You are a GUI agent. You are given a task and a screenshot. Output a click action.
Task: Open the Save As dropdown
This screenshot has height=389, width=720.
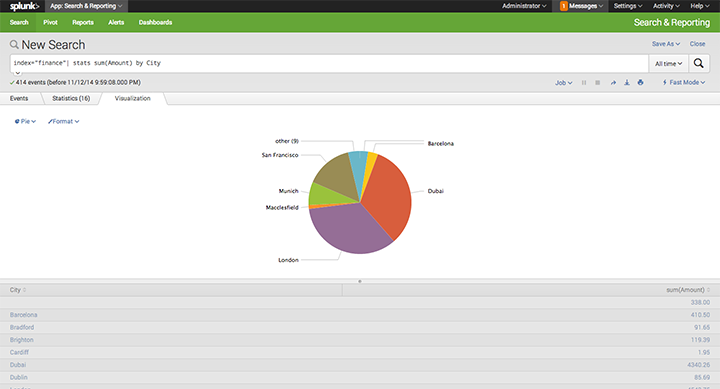[666, 44]
